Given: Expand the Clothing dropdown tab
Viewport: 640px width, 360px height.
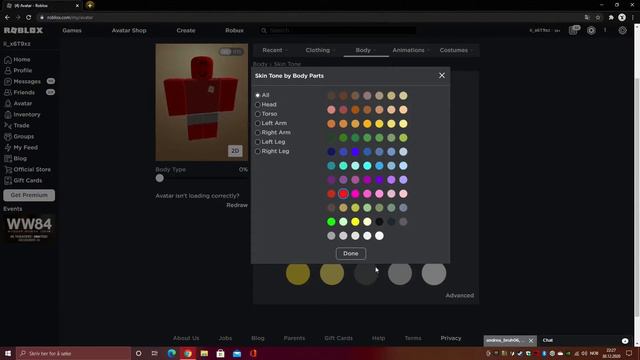Looking at the screenshot, I should pos(320,50).
